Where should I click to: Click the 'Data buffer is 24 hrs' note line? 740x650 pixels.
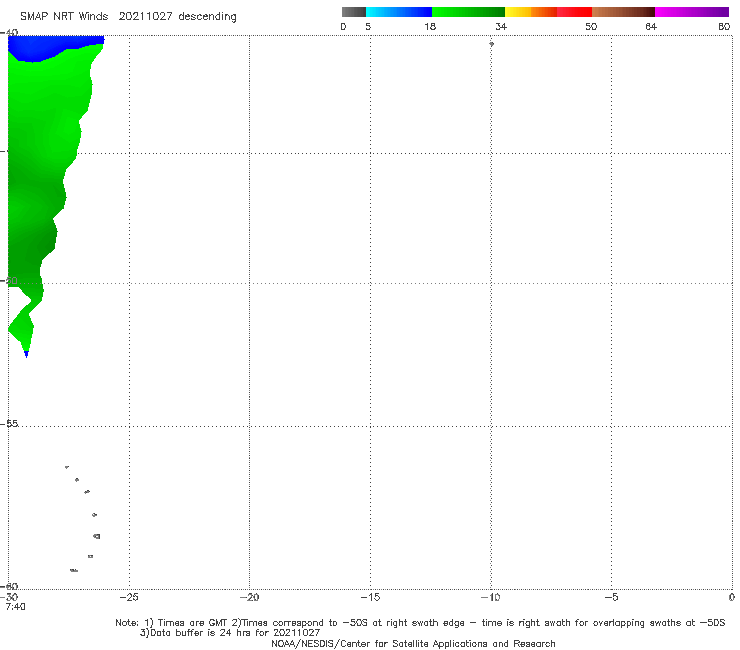point(230,633)
